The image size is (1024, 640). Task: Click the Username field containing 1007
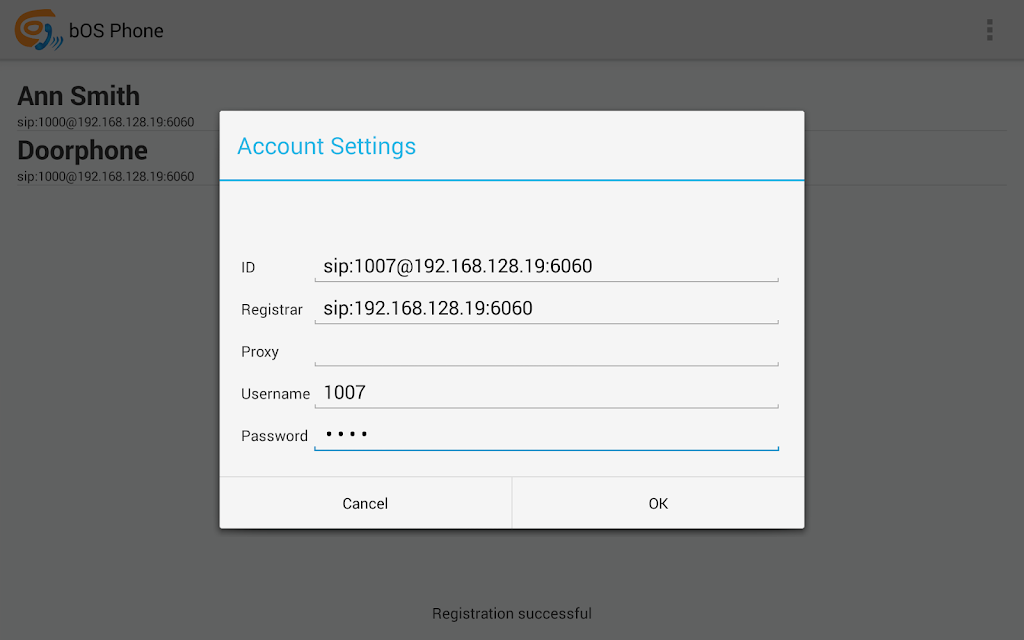pyautogui.click(x=546, y=393)
